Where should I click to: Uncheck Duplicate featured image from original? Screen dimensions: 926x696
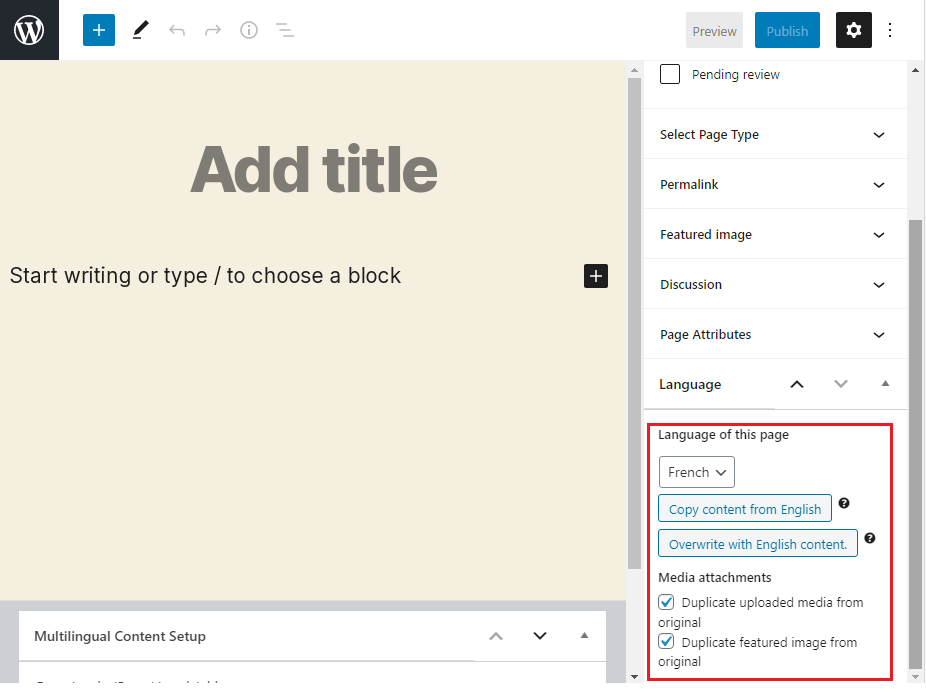click(x=667, y=643)
